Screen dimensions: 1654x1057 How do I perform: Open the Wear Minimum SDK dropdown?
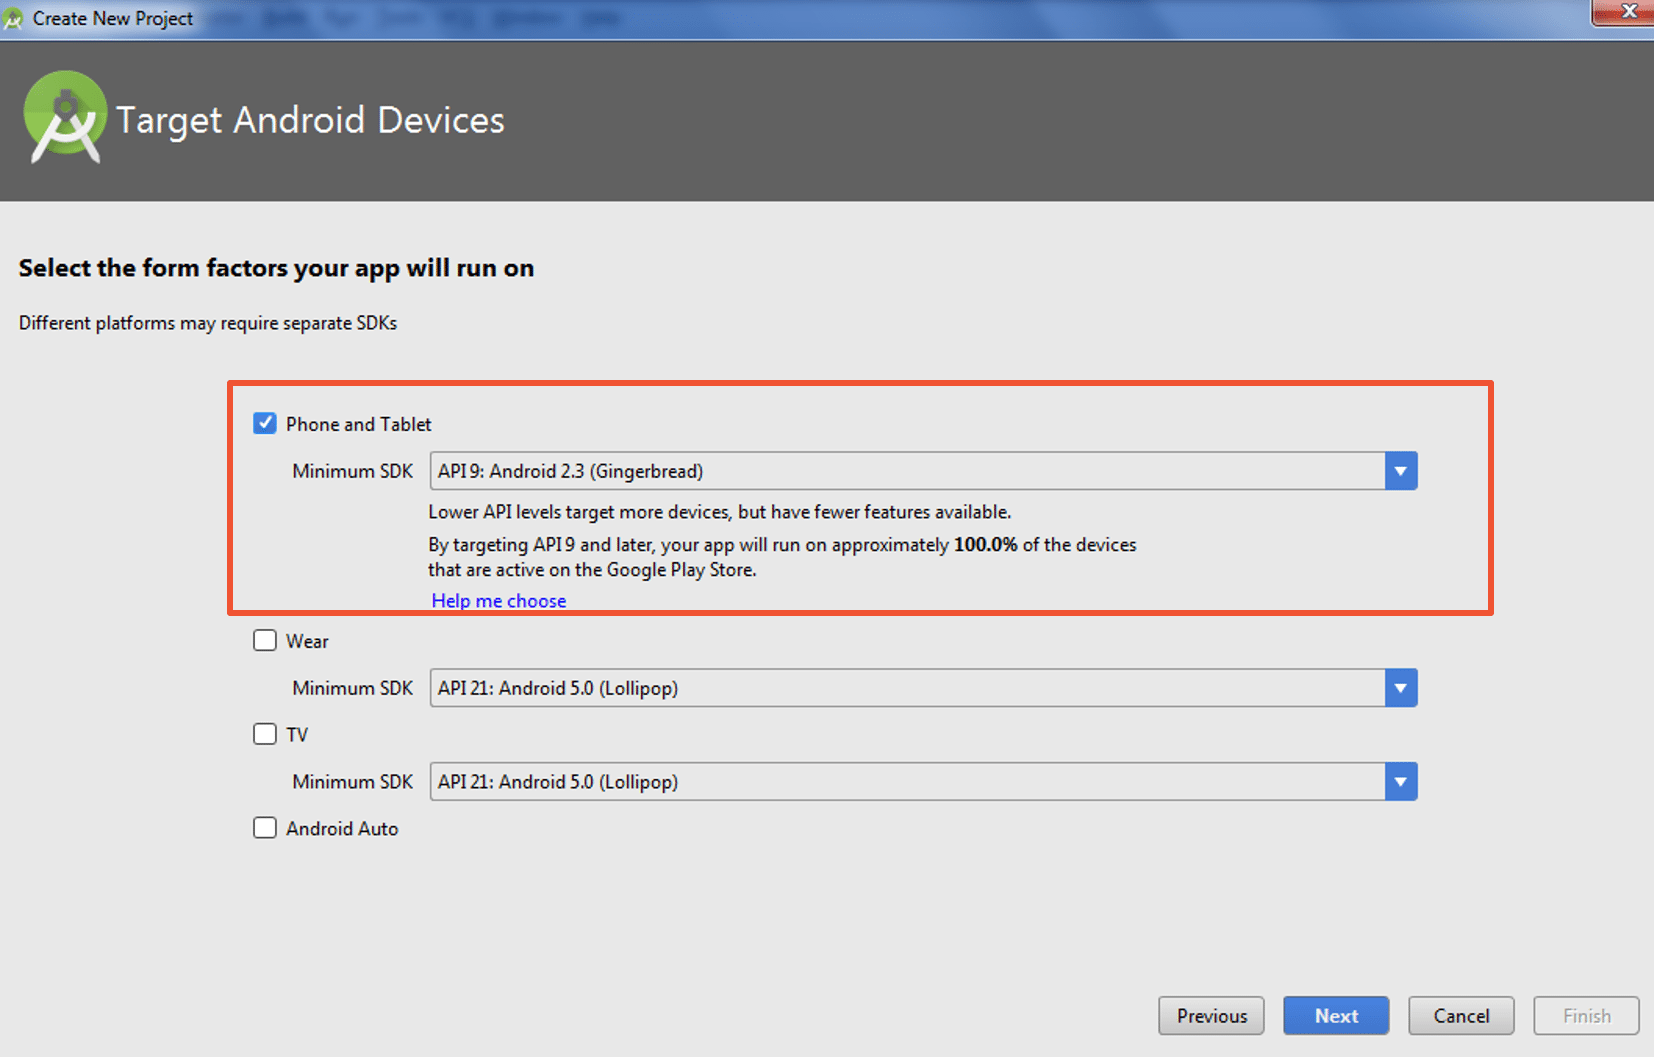point(900,688)
